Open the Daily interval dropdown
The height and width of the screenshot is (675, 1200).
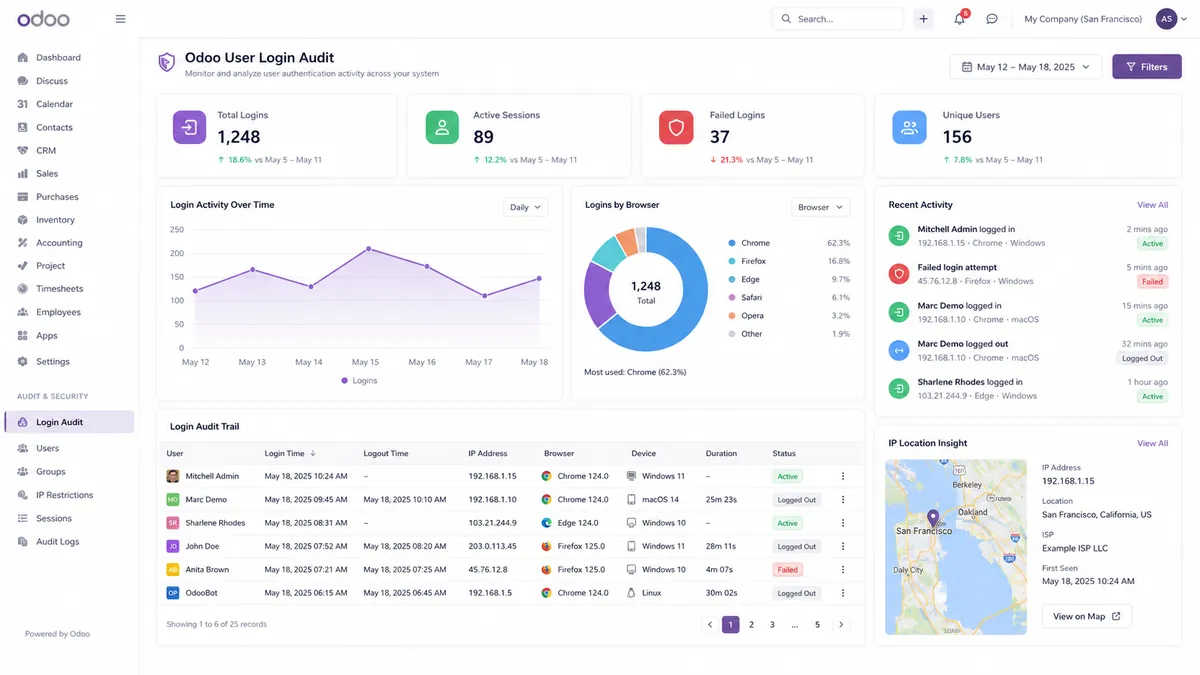tap(526, 207)
